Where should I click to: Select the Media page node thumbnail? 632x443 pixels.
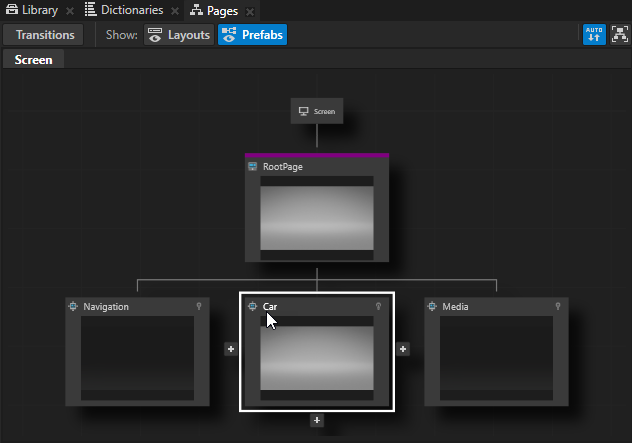tap(496, 357)
